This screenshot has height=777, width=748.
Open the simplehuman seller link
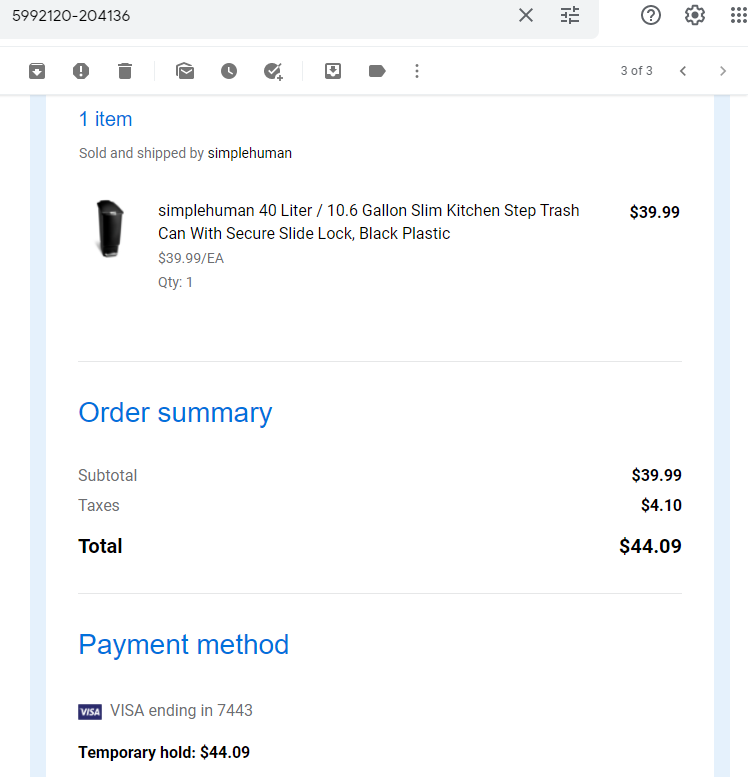(250, 153)
